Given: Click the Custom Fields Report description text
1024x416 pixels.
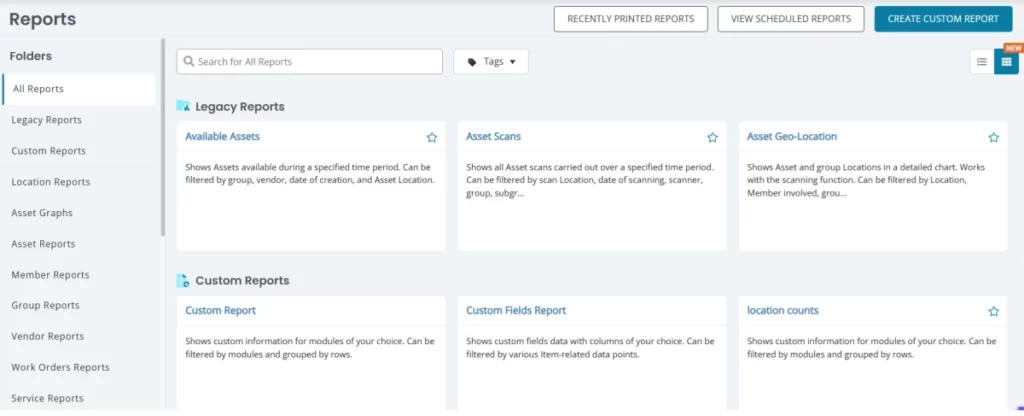Looking at the screenshot, I should (590, 348).
